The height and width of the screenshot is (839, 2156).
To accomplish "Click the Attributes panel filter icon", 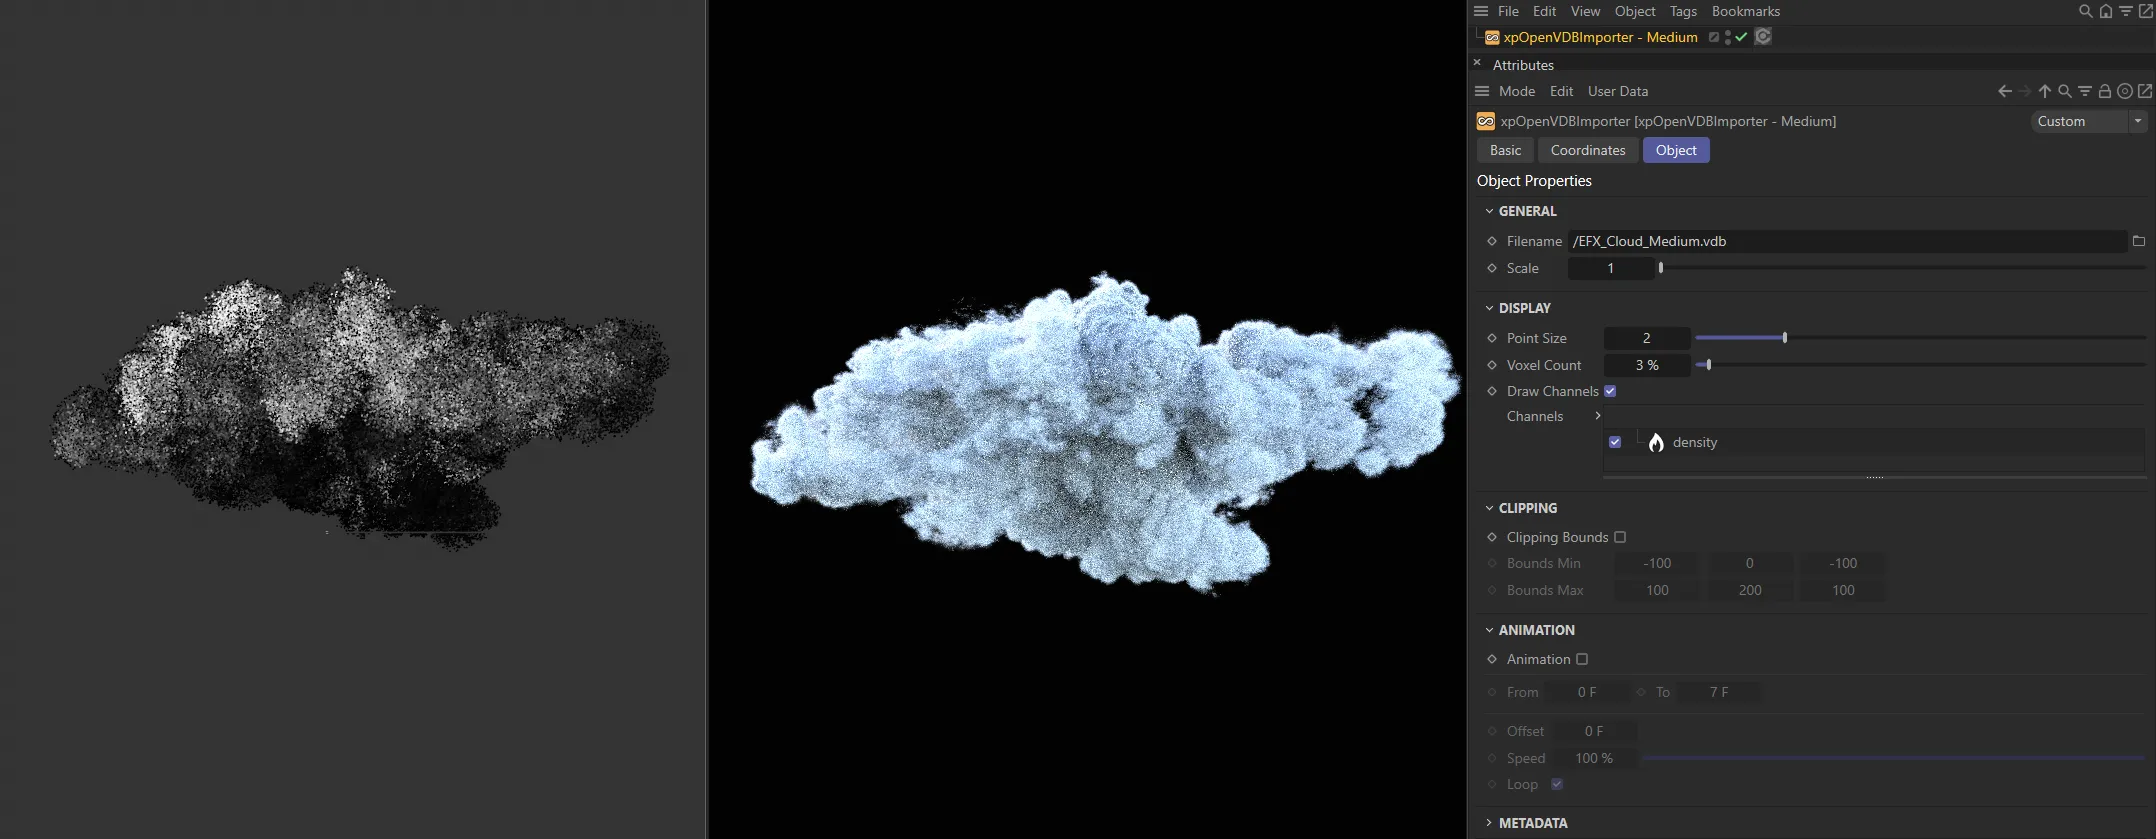I will pos(2085,91).
